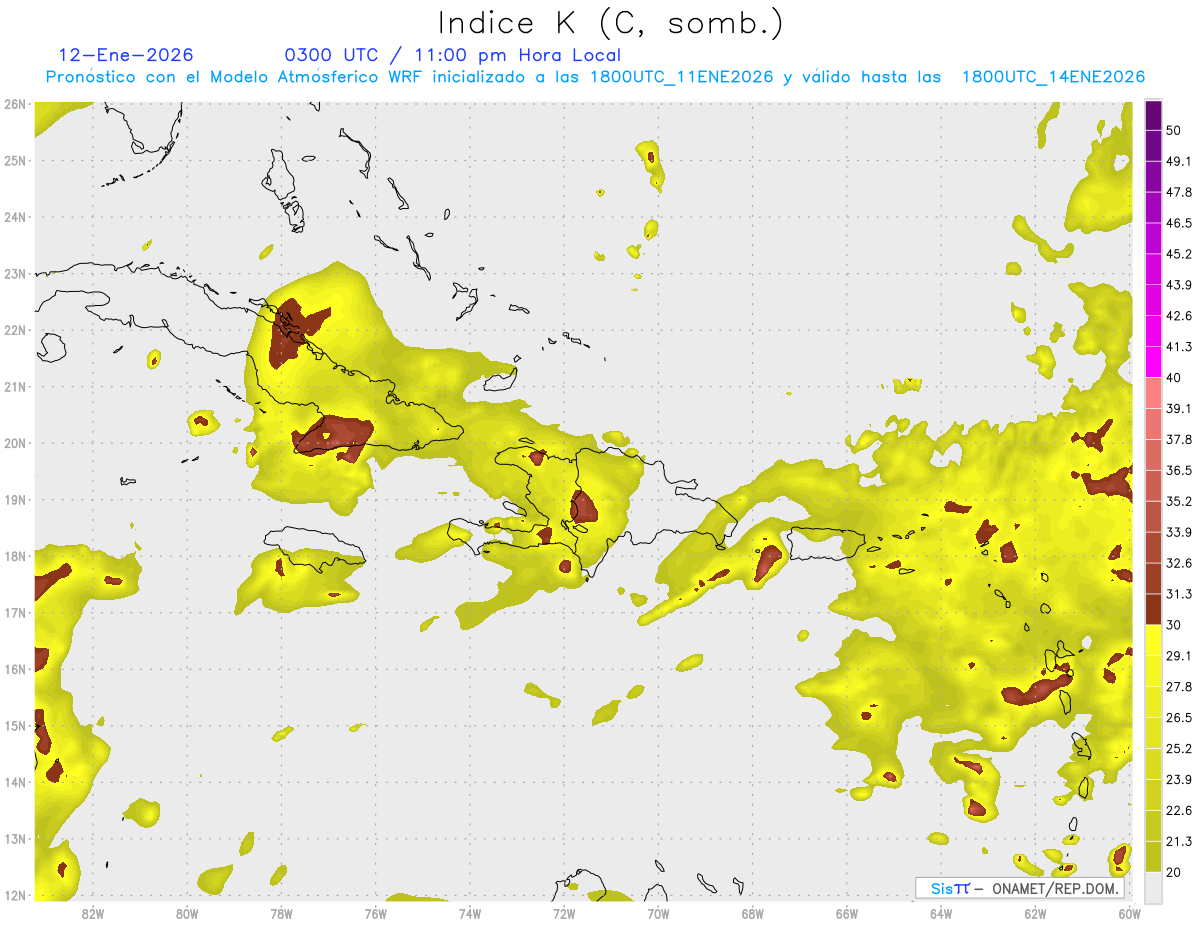The width and height of the screenshot is (1200, 927).
Task: Click the Puerto Rico island outline on the map
Action: [x=826, y=544]
